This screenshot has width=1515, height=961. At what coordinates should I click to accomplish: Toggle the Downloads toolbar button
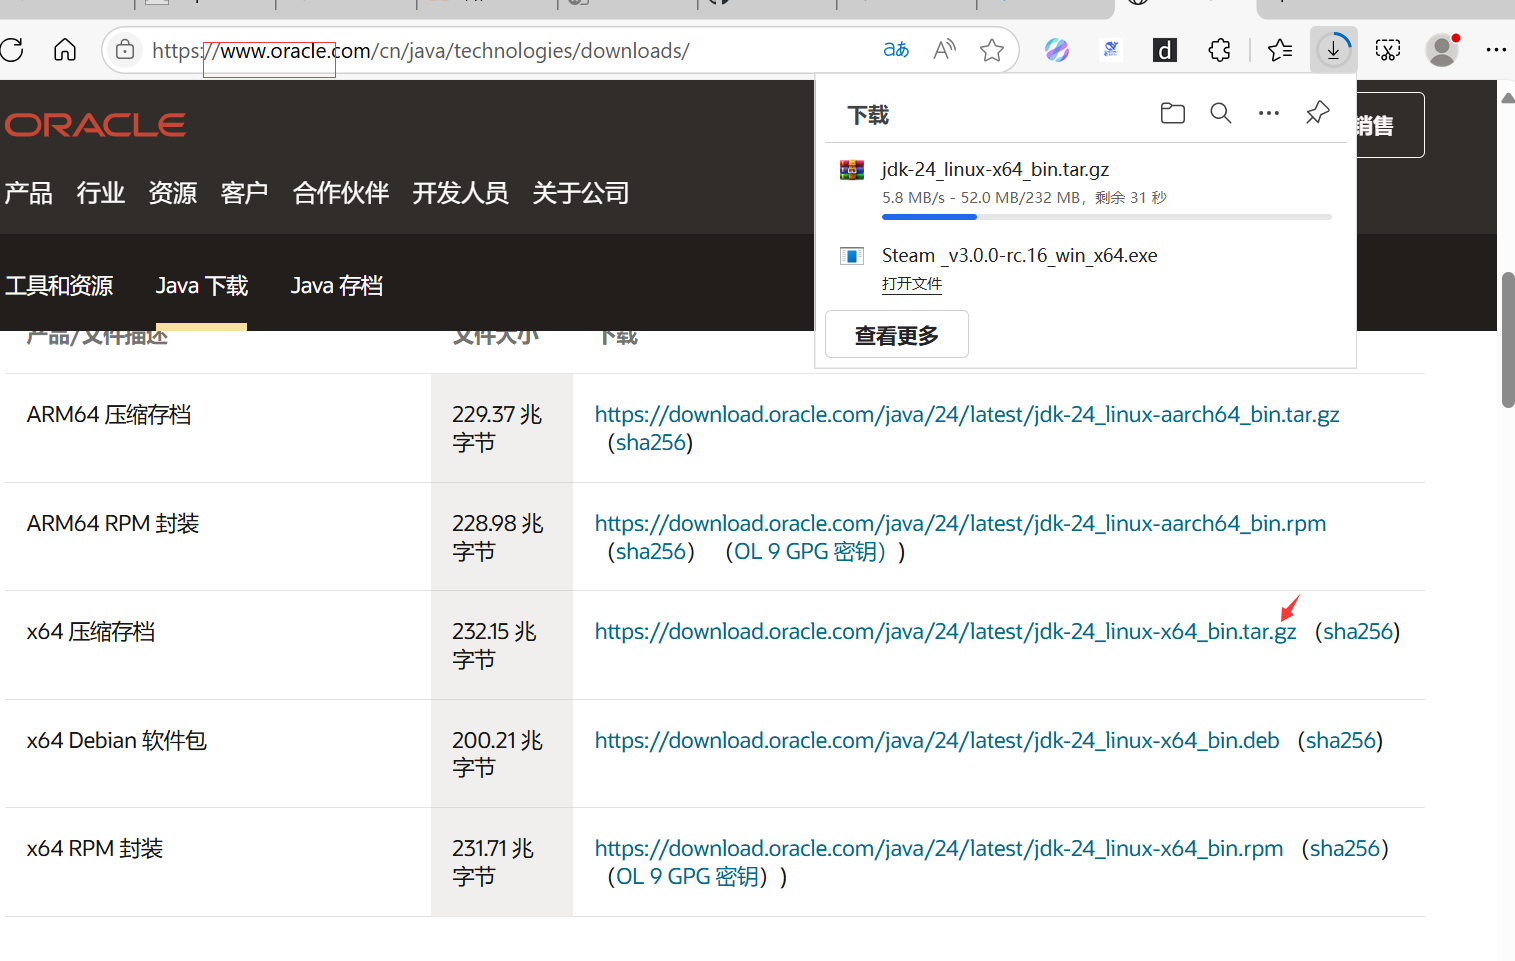(1334, 50)
